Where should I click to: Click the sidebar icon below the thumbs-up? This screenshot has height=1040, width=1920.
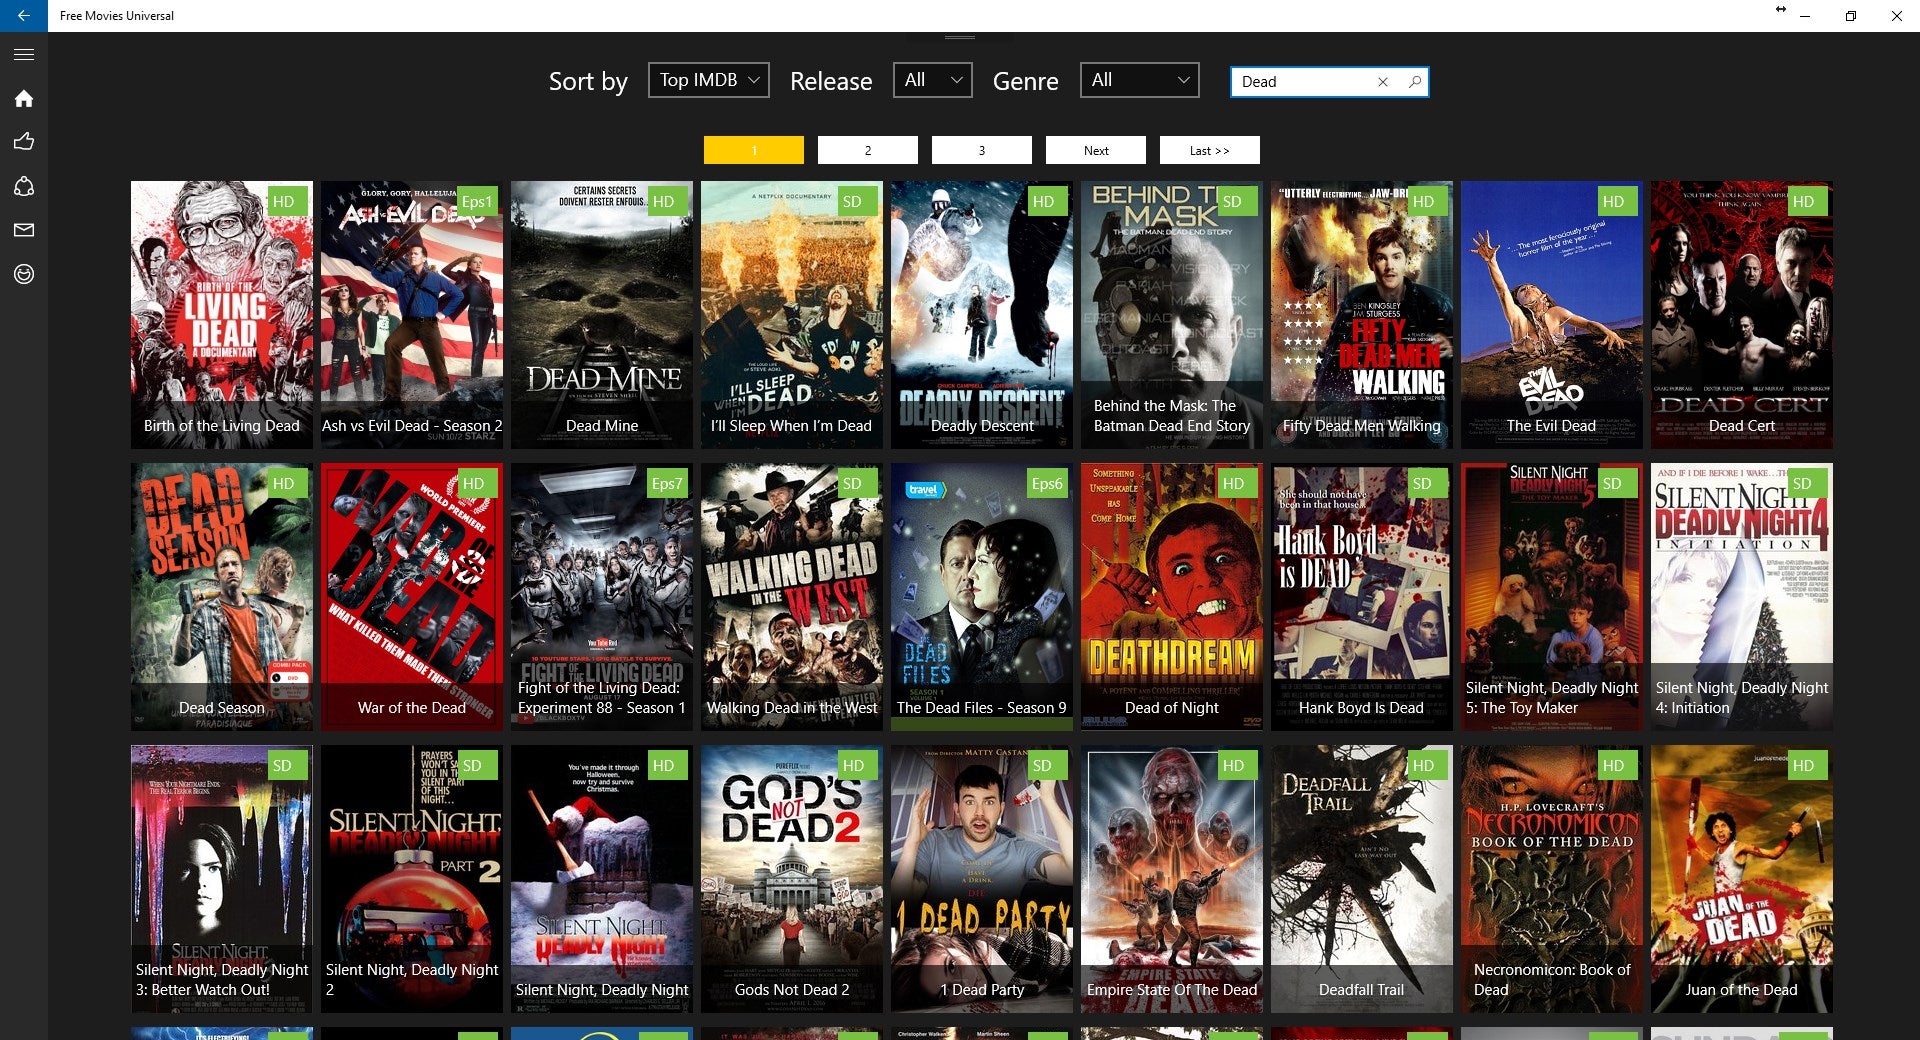pos(24,186)
